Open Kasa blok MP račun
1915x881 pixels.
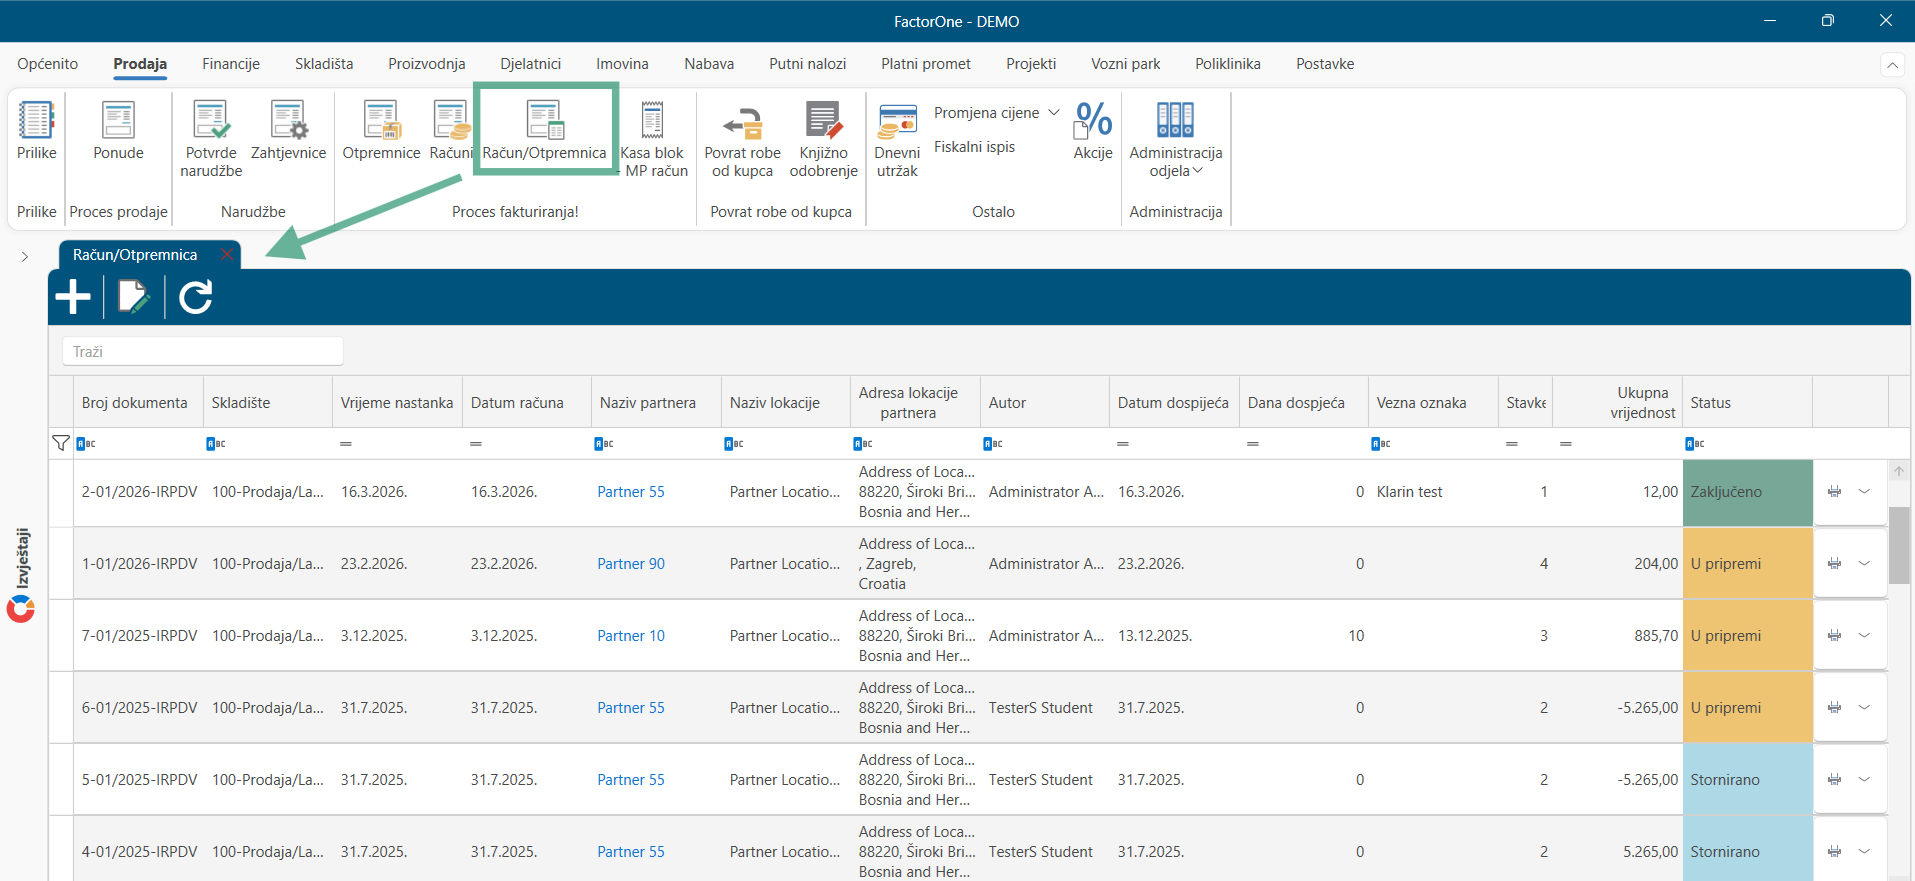click(653, 139)
